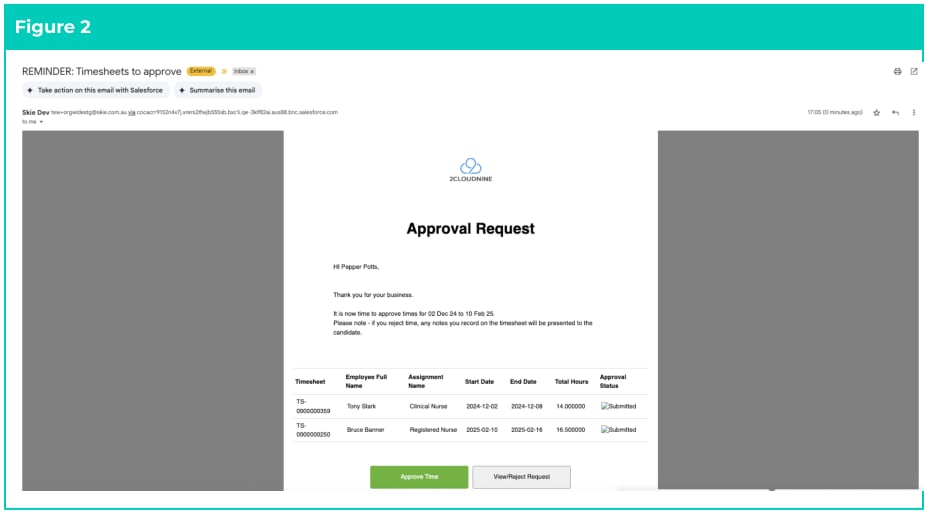928x512 pixels.
Task: Click the subject 'REMINDER: Timesheets to approve'
Action: point(102,71)
